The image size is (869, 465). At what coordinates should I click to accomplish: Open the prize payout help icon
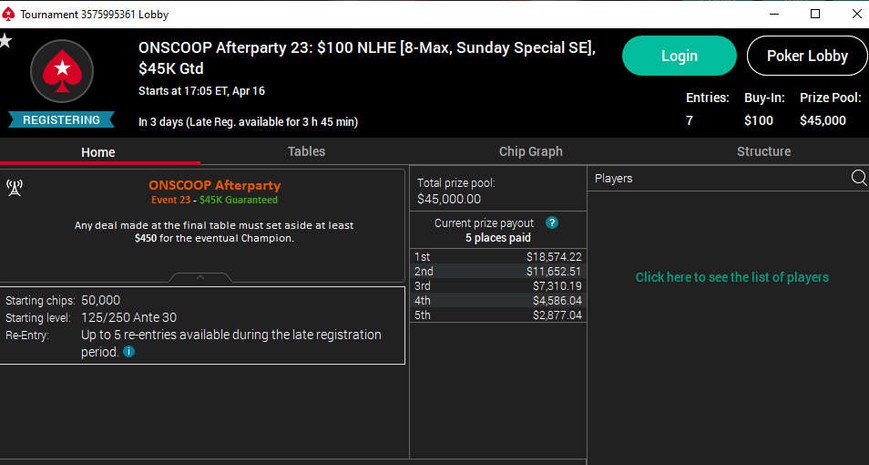[x=551, y=223]
